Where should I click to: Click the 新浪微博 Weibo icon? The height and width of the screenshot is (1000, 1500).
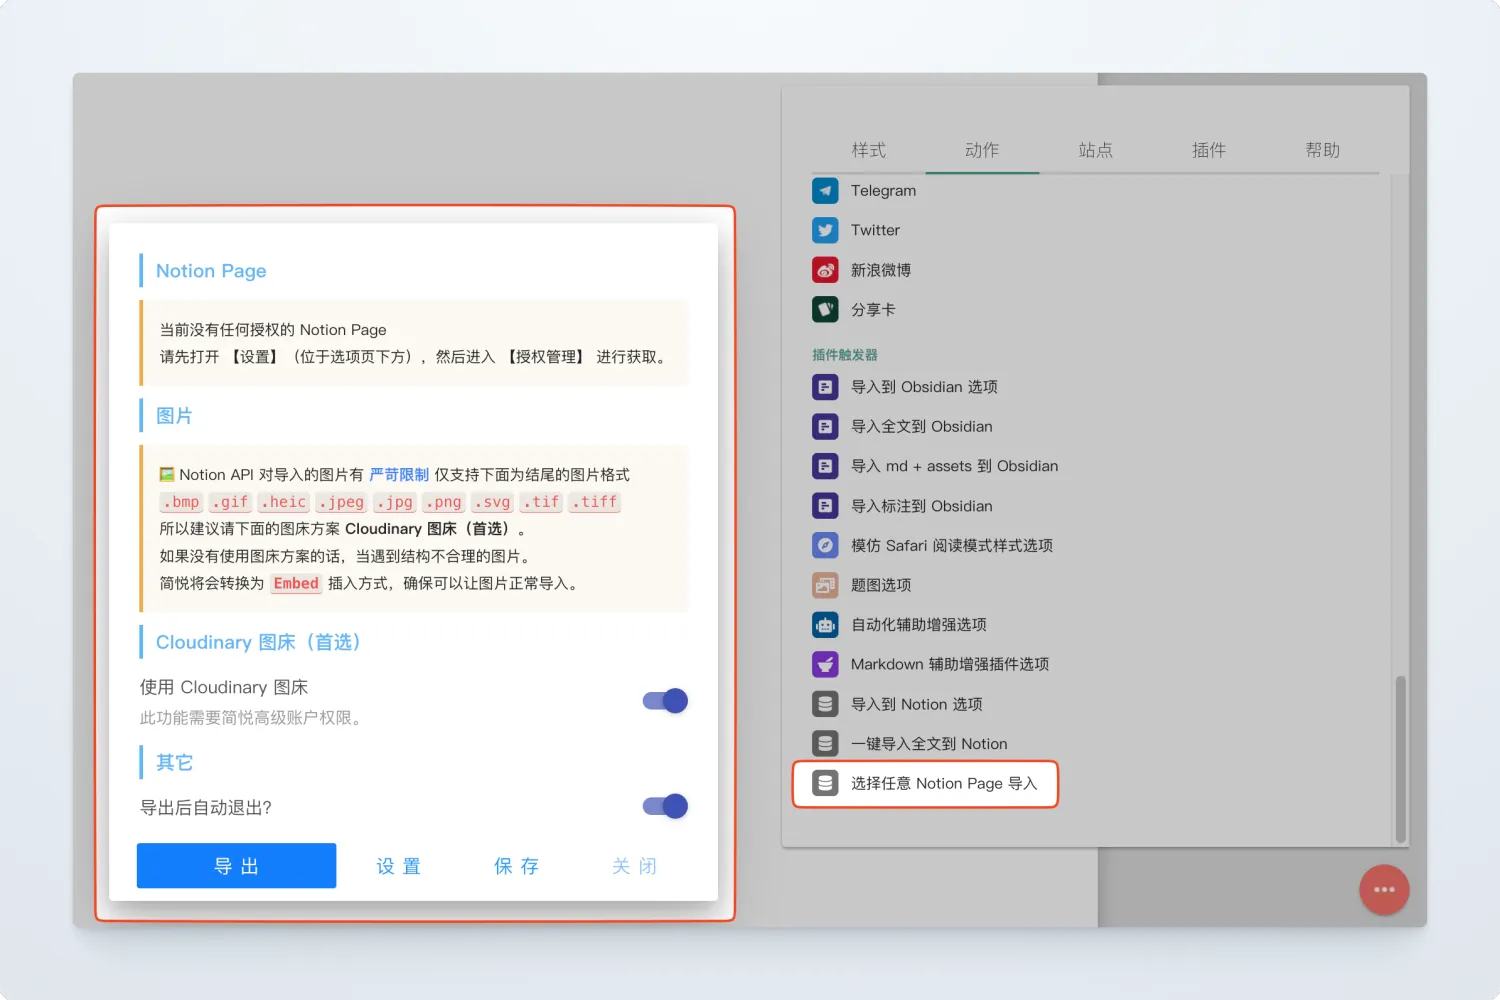tap(825, 270)
